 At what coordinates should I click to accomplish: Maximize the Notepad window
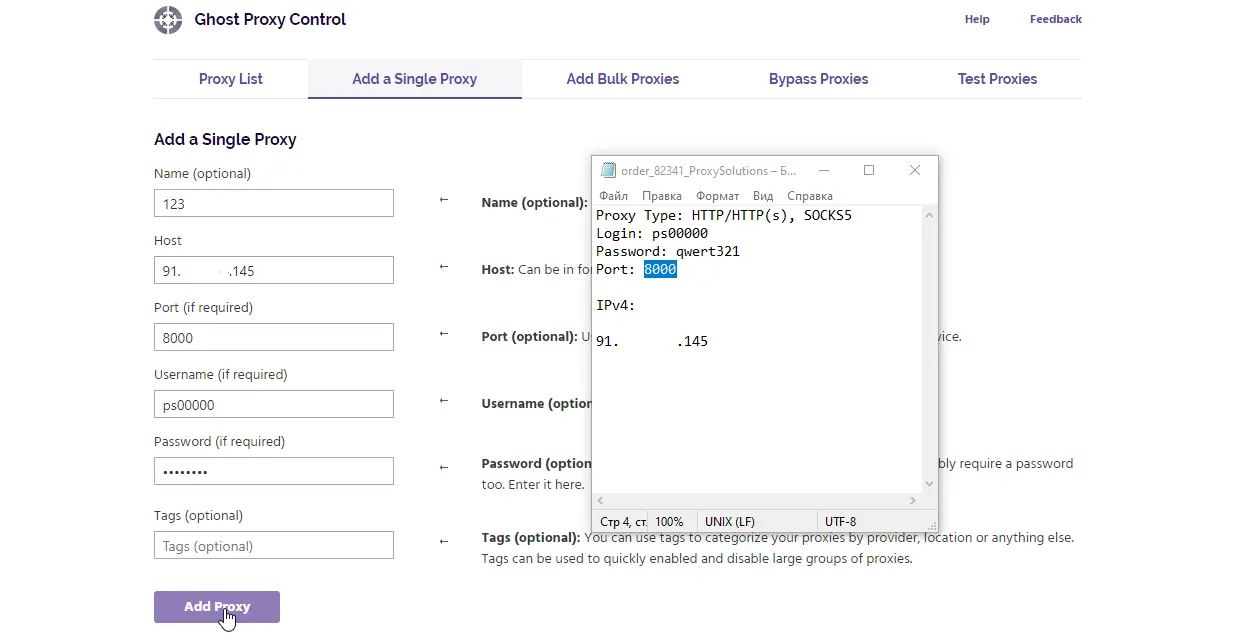click(x=869, y=171)
